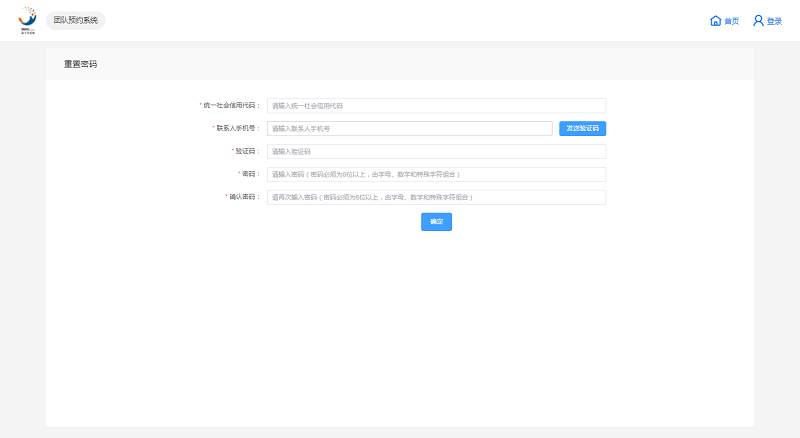Viewport: 800px width, 438px height.
Task: Click the 团队预约系统 title badge
Action: click(x=76, y=20)
